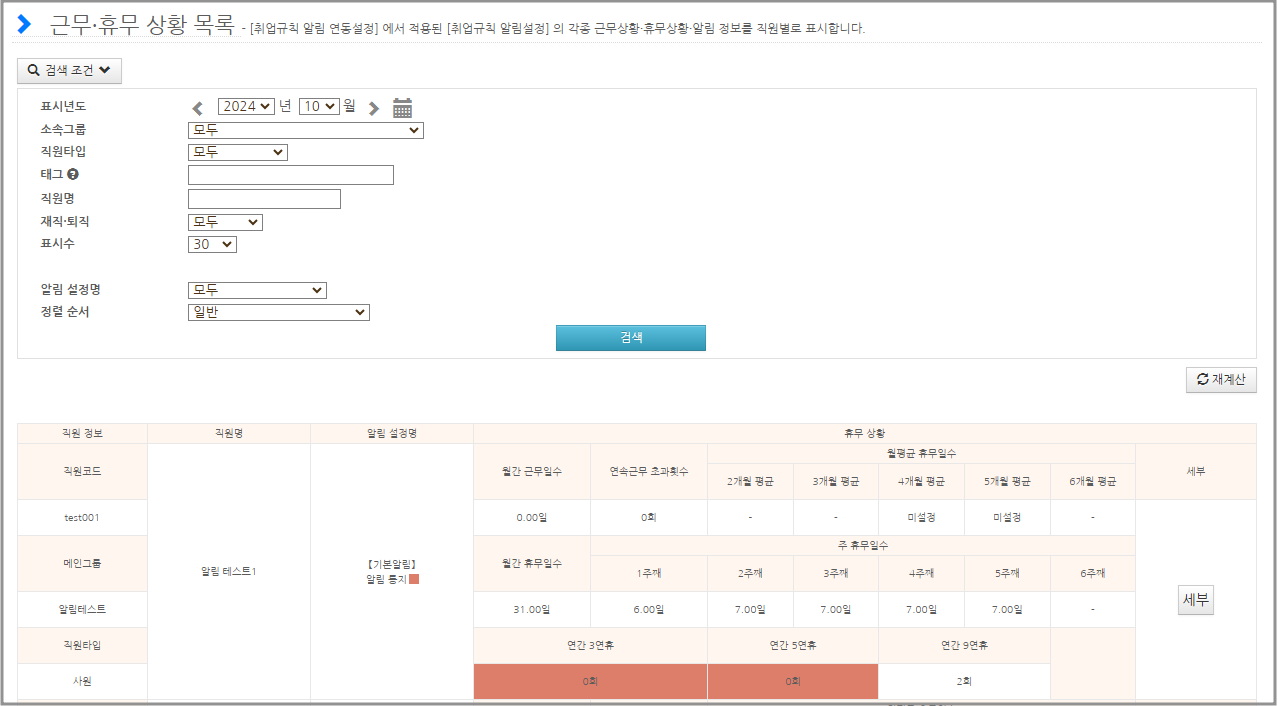Change the 표시수 dropdown set to 30

point(212,244)
